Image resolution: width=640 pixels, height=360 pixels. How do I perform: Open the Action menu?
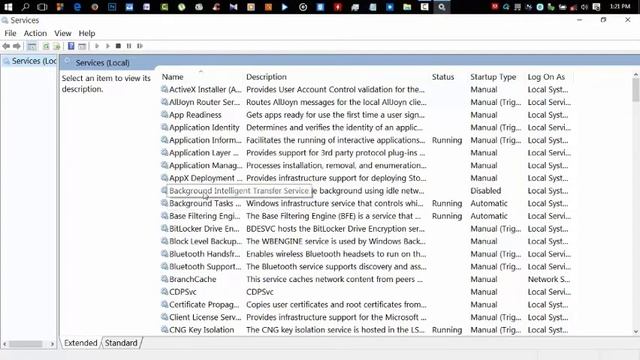35,33
